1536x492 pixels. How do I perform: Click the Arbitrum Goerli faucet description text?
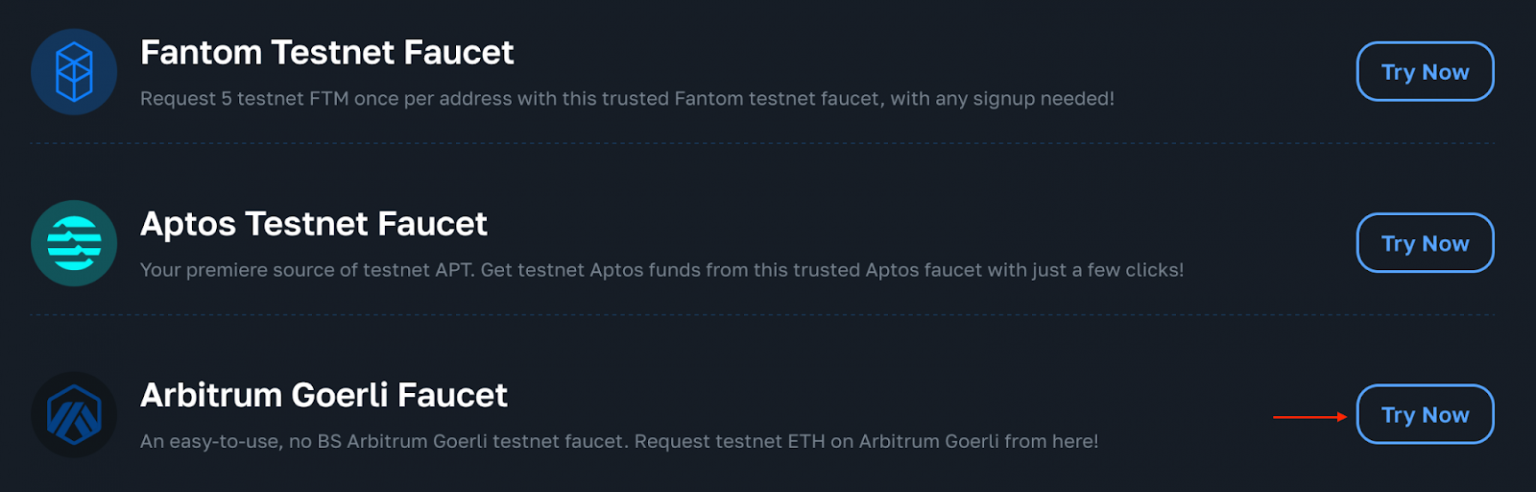(618, 441)
